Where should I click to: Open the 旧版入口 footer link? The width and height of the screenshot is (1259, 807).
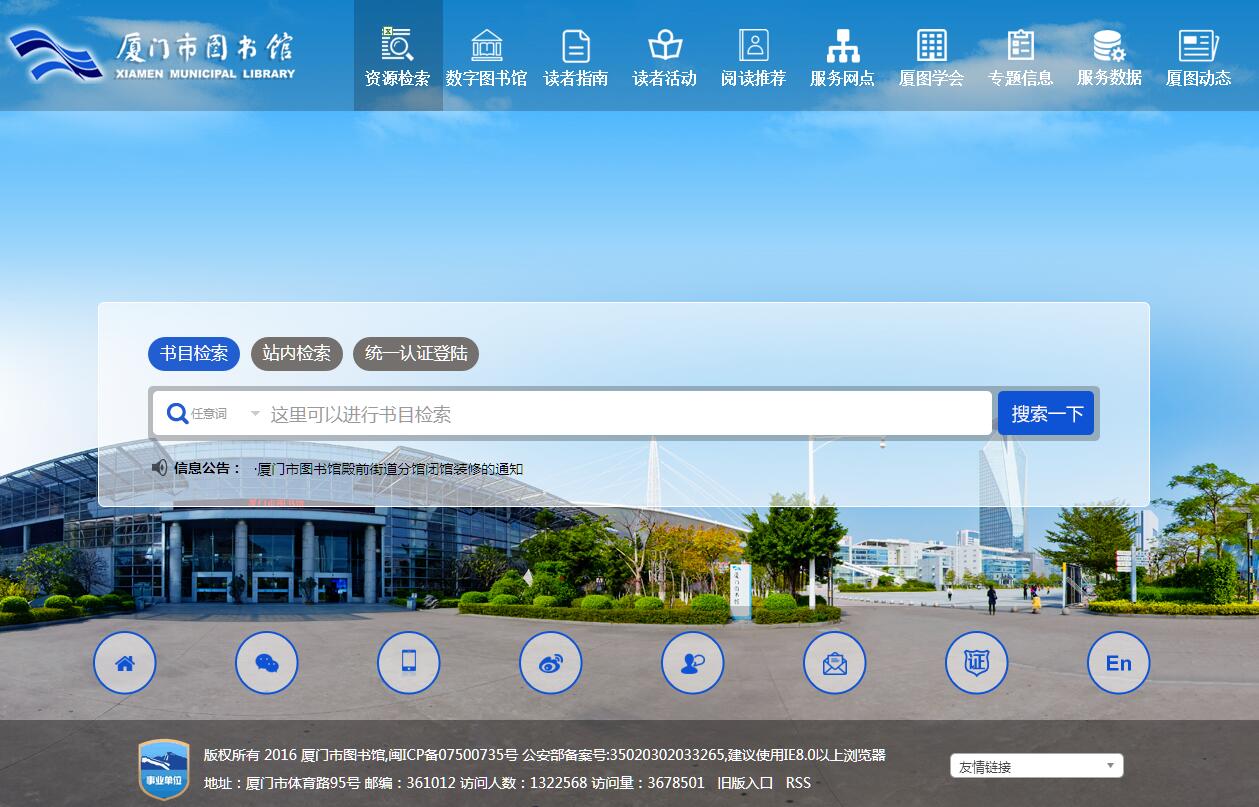(x=745, y=783)
